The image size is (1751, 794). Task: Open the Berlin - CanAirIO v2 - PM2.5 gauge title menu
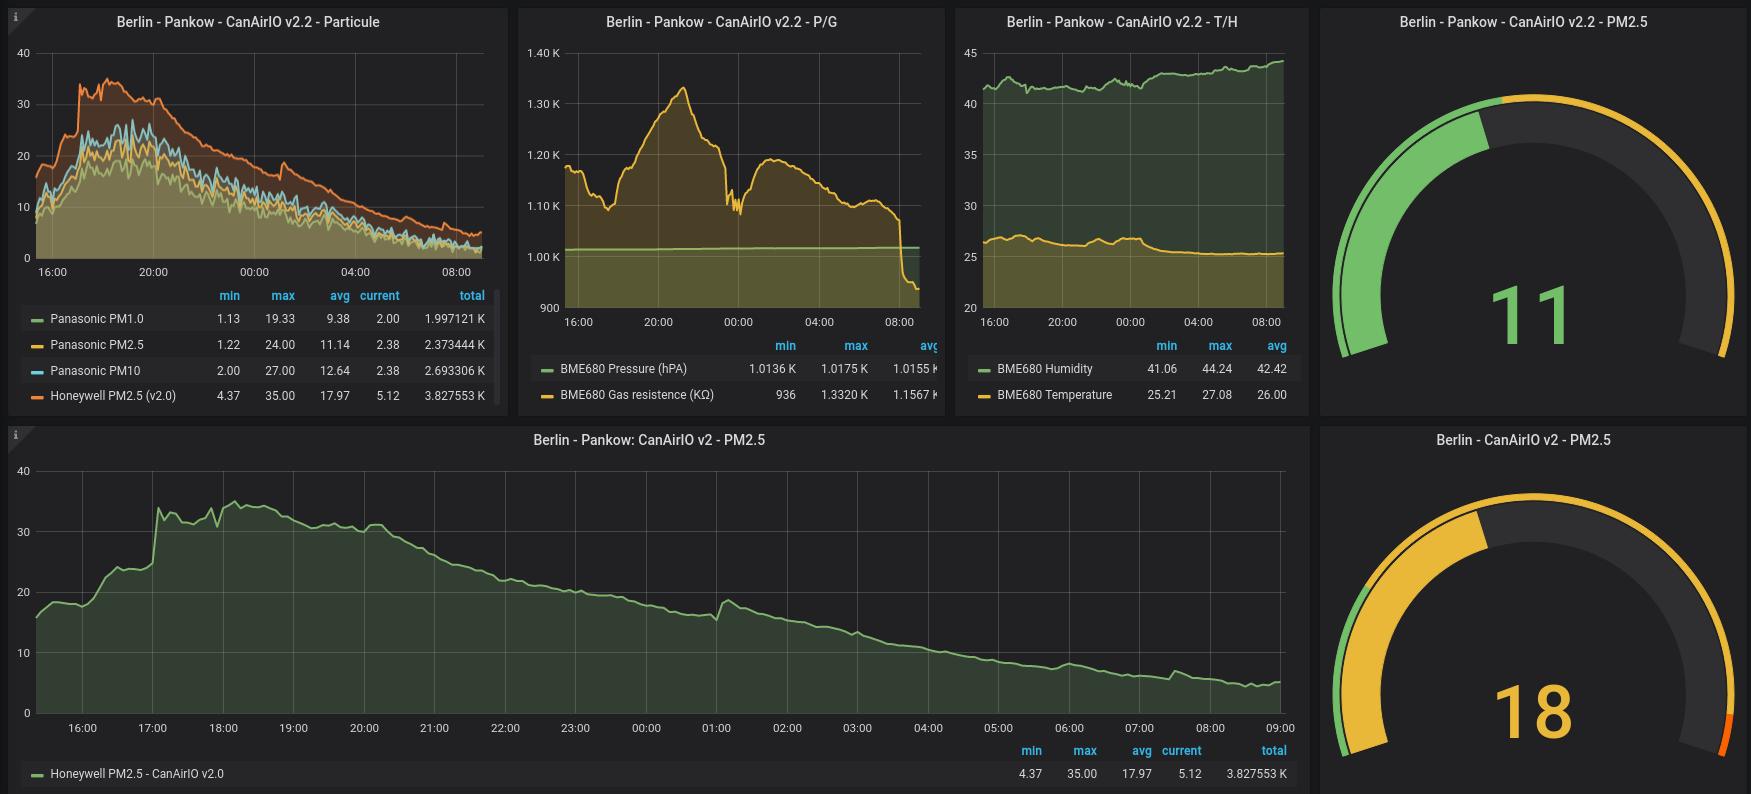1523,440
